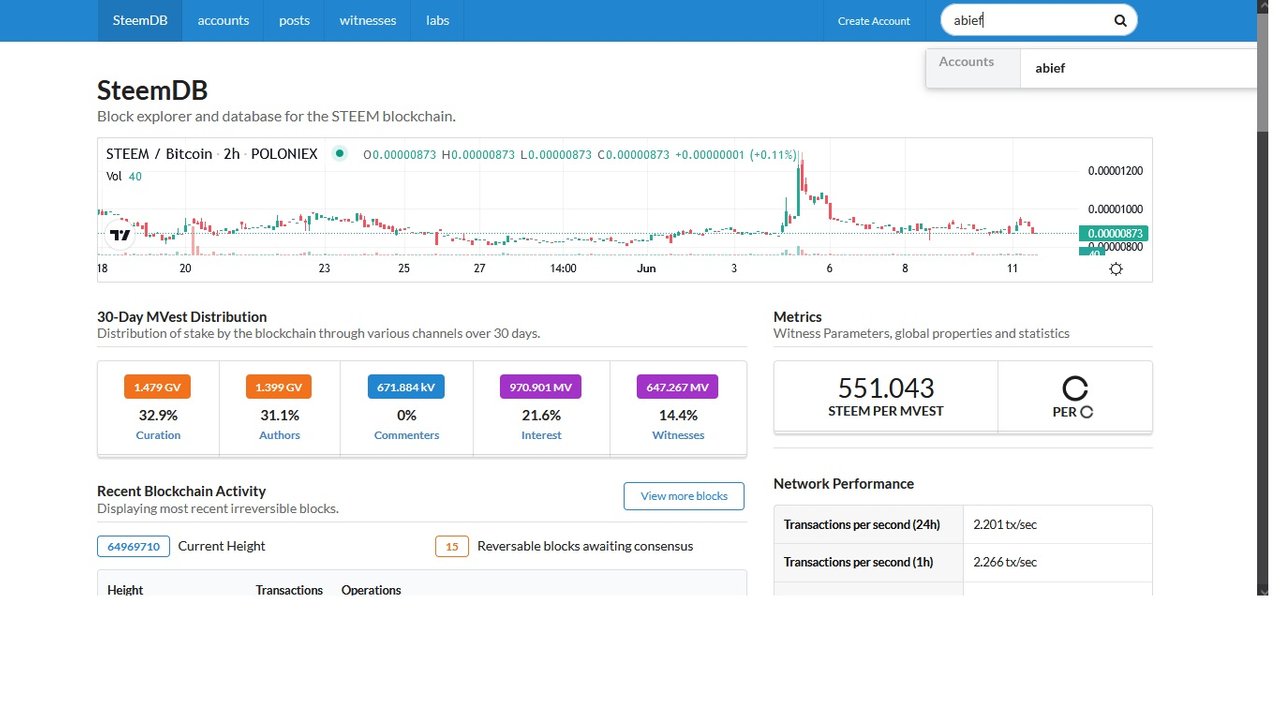The width and height of the screenshot is (1280, 720).
Task: Click the 671.884 kV blue badge
Action: [x=406, y=387]
